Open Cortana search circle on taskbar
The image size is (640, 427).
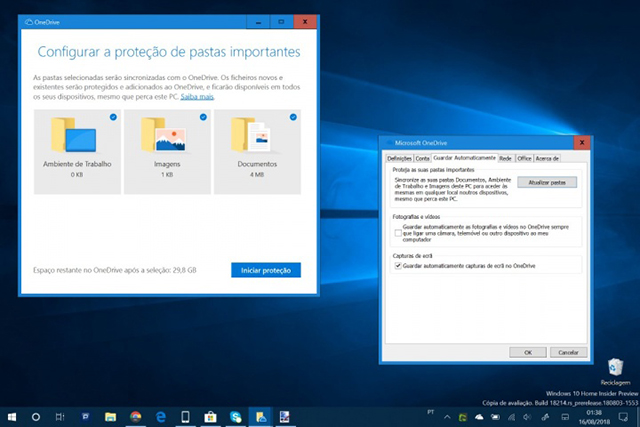(x=36, y=417)
